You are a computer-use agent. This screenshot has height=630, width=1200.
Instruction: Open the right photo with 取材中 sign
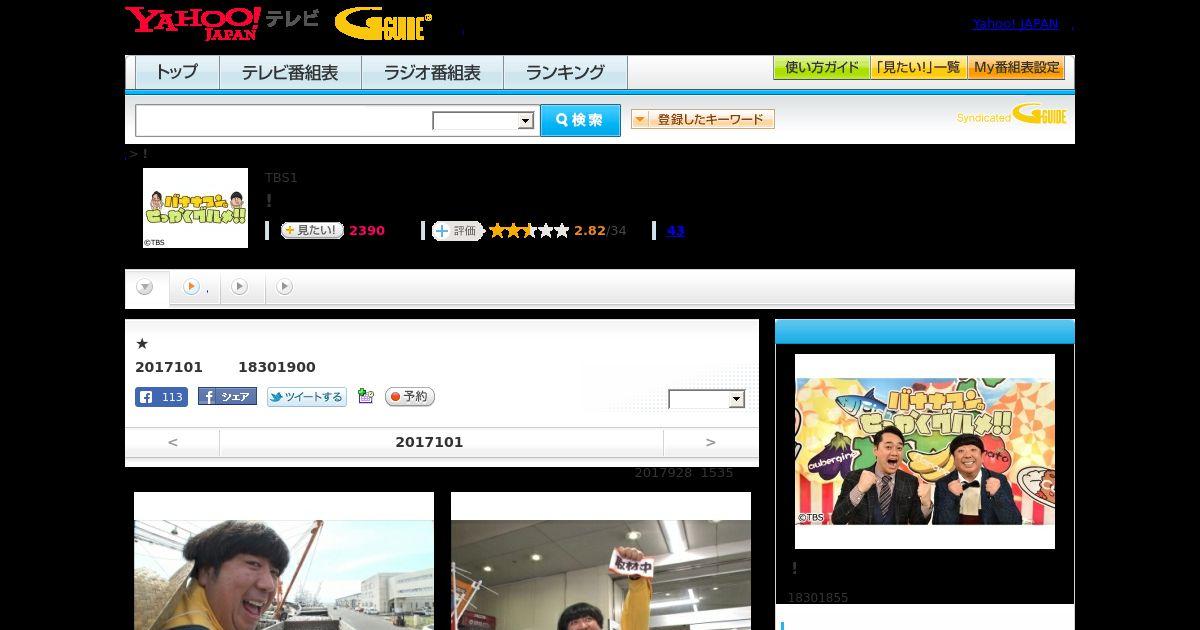coord(601,561)
